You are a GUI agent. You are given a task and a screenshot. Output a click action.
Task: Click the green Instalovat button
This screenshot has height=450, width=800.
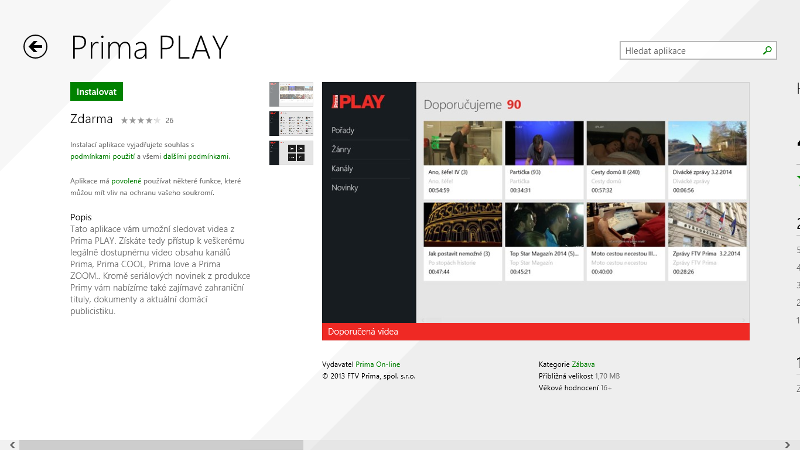click(96, 91)
